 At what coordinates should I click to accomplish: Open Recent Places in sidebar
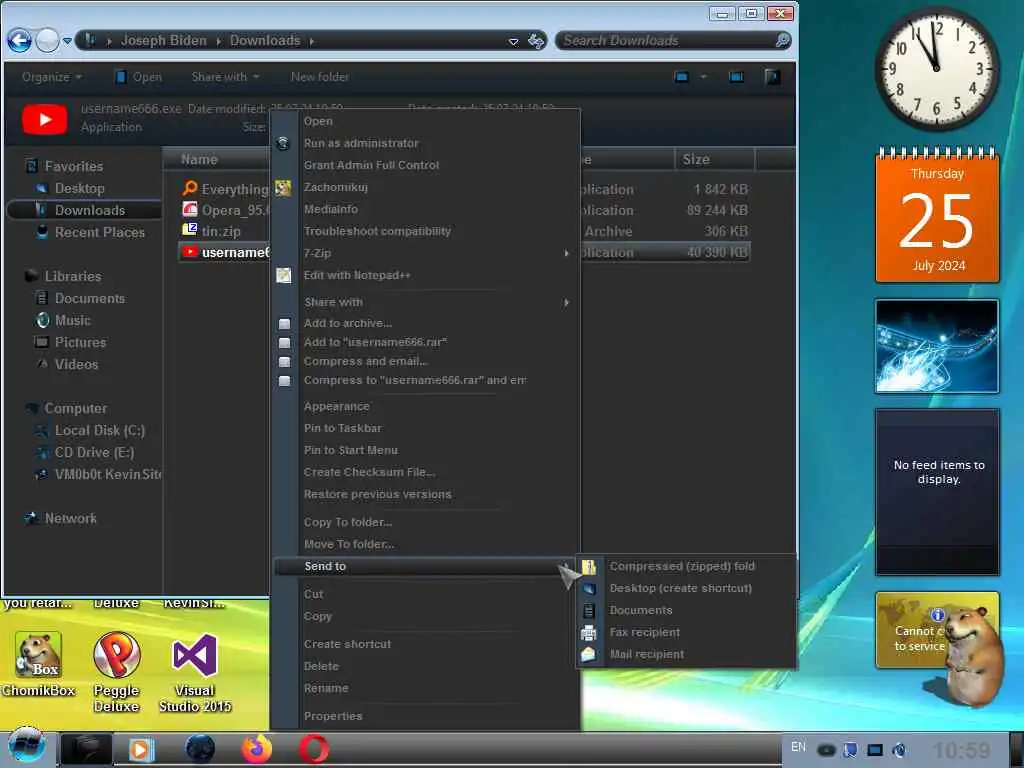[x=99, y=232]
